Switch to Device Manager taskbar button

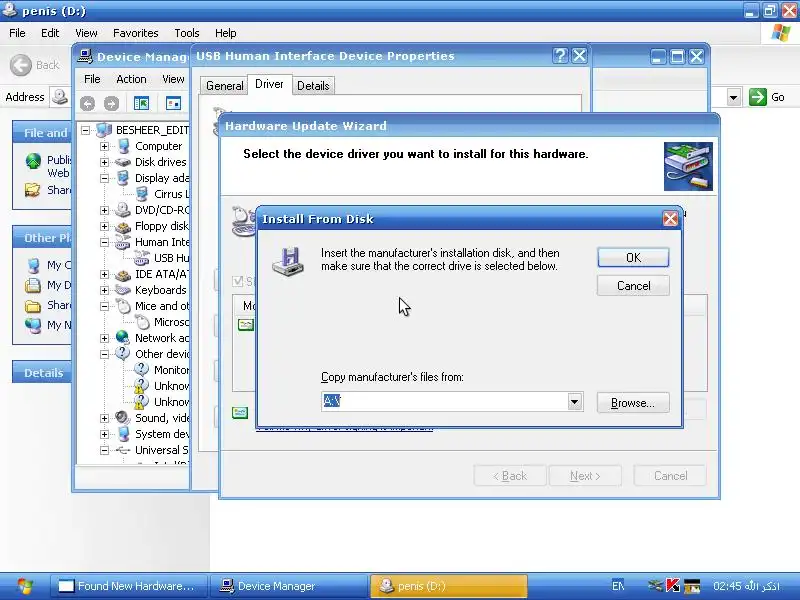click(289, 586)
